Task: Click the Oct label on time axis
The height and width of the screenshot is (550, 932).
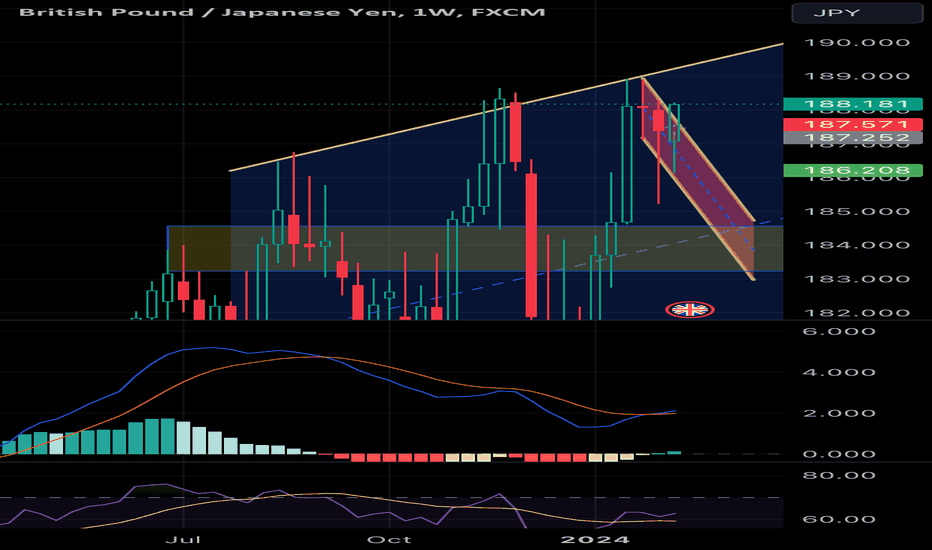Action: (389, 539)
